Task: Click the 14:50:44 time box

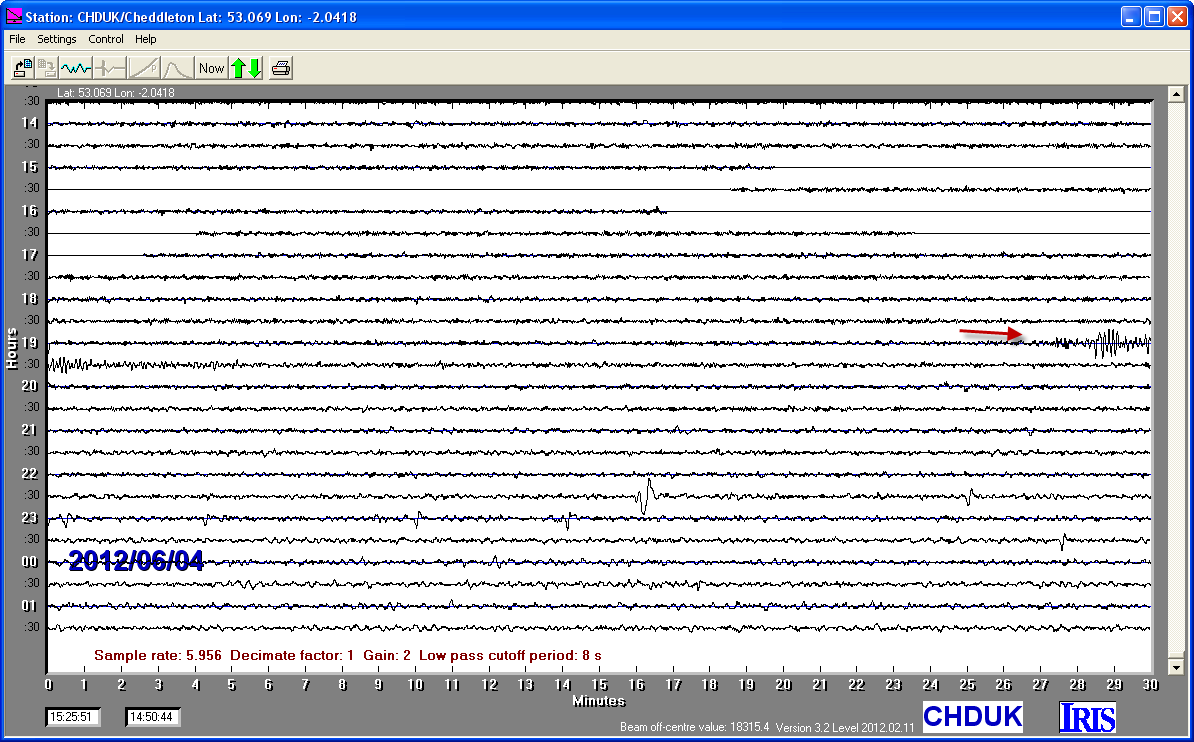Action: (x=152, y=717)
